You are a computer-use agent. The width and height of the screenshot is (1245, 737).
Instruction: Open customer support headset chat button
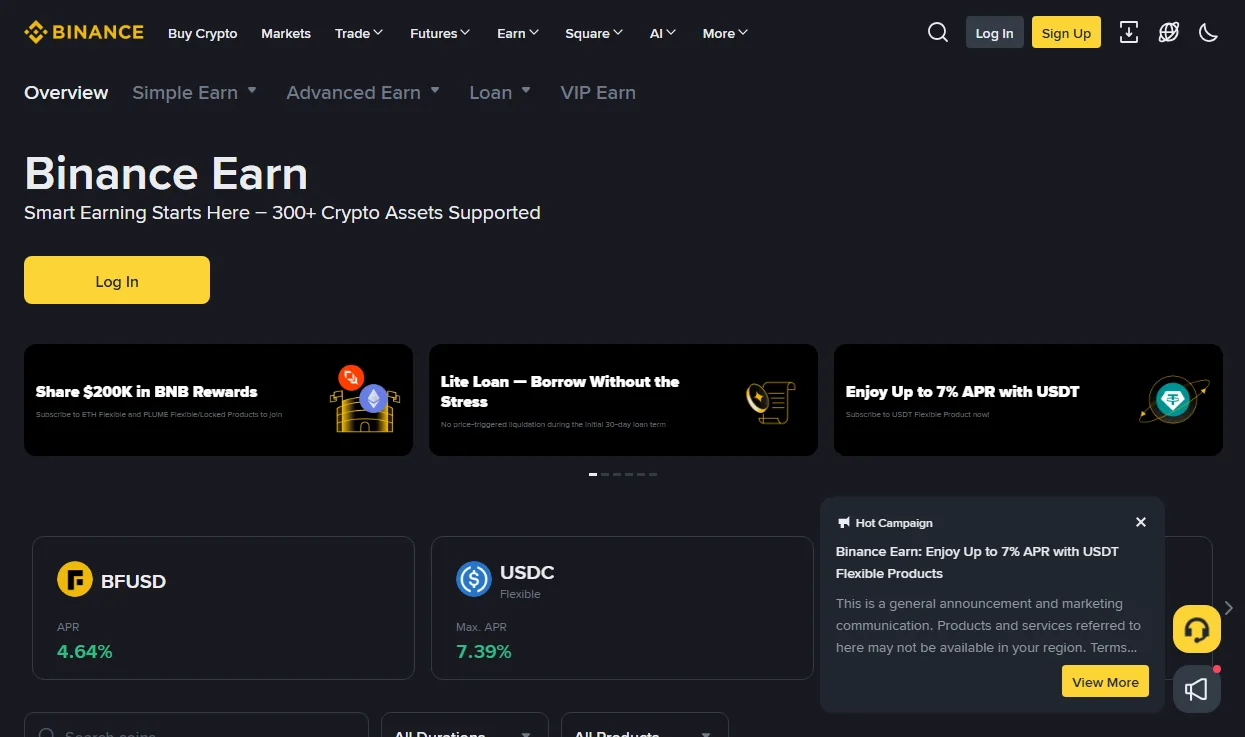pos(1197,629)
